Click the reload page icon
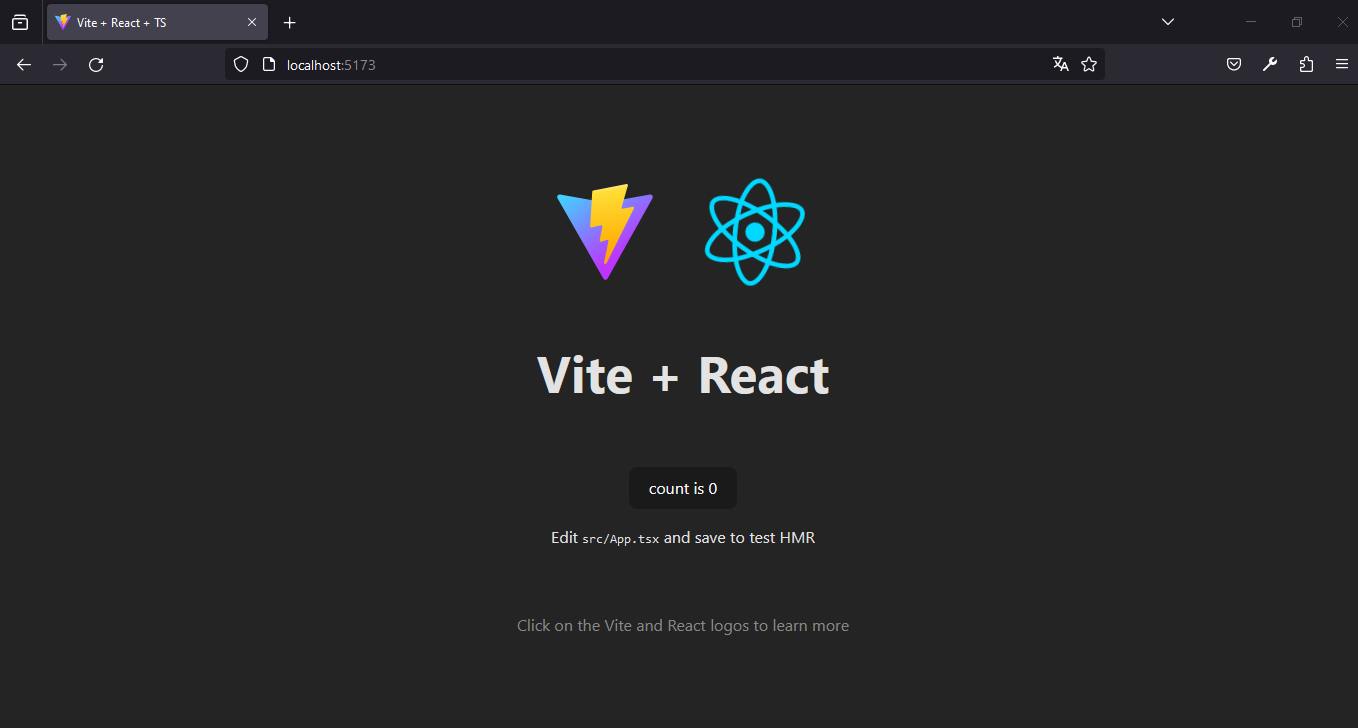The image size is (1358, 728). click(x=96, y=64)
